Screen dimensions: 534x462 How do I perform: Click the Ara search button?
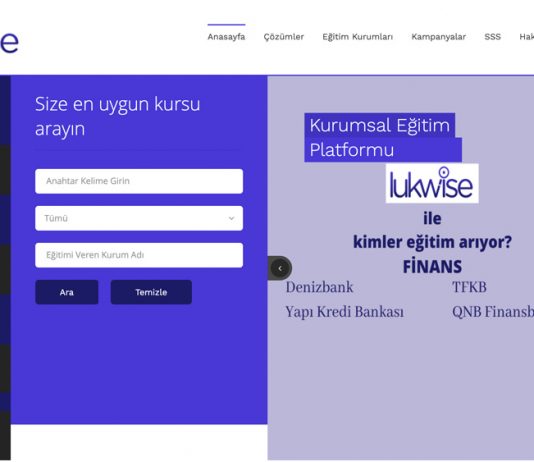click(x=67, y=292)
